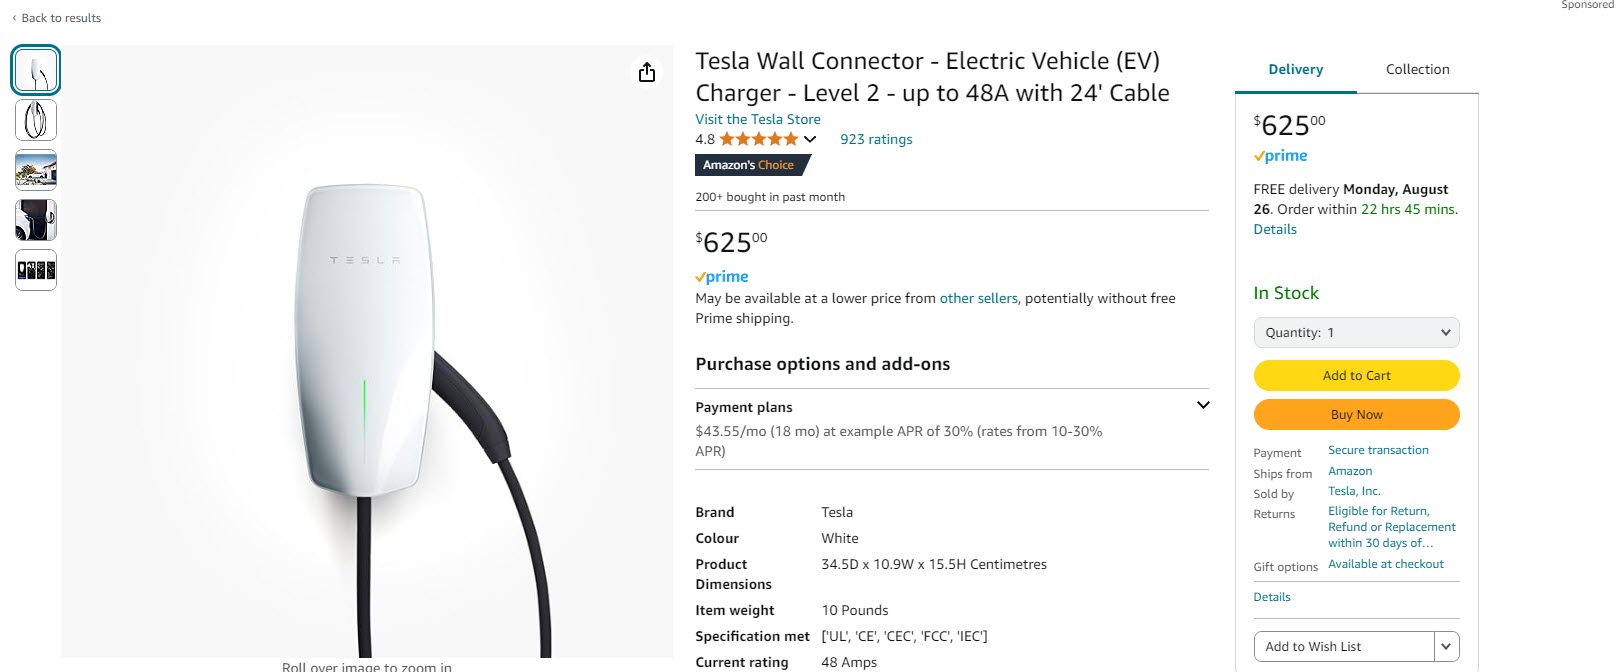Switch to the Delivery tab
Screen dimensions: 1618x672
click(x=1295, y=70)
